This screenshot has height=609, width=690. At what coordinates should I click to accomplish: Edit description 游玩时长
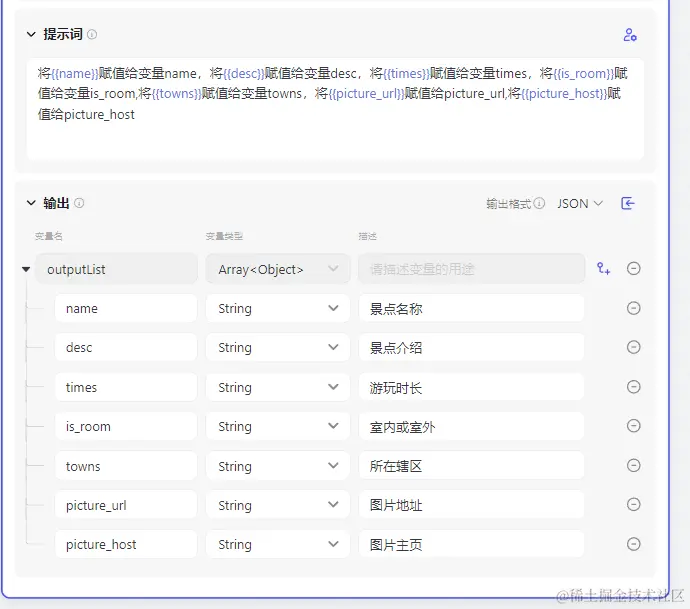click(x=471, y=387)
